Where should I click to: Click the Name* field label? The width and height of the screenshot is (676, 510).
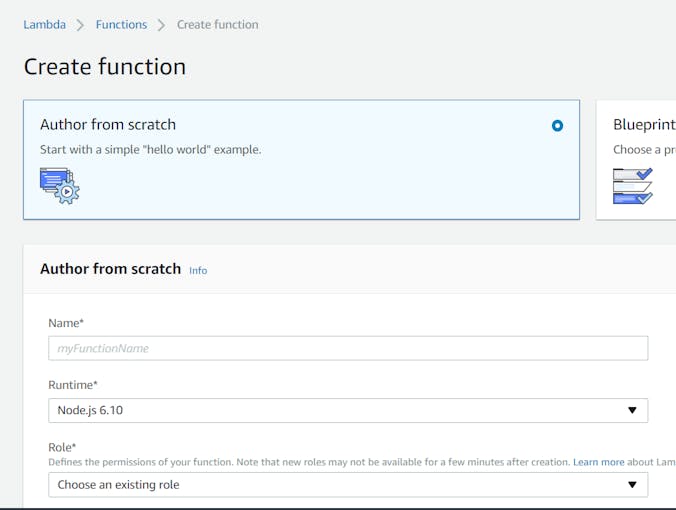[x=66, y=323]
